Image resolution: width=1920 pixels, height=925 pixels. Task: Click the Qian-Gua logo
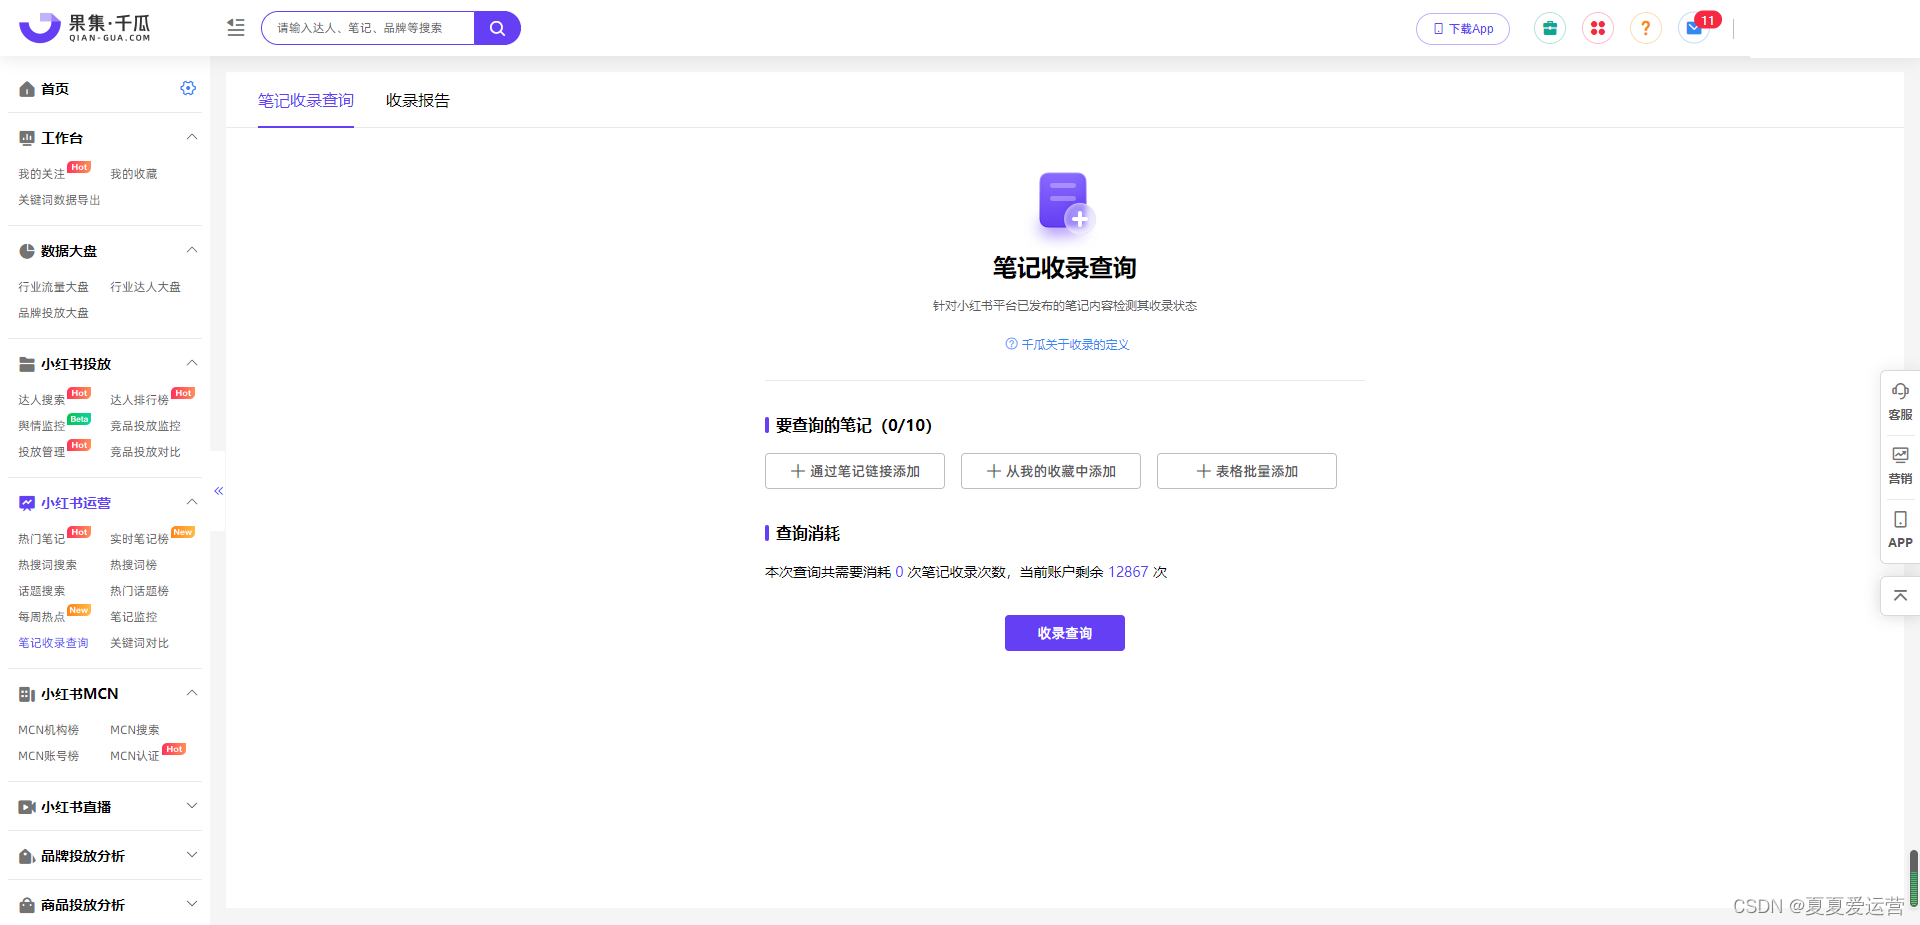click(x=85, y=28)
